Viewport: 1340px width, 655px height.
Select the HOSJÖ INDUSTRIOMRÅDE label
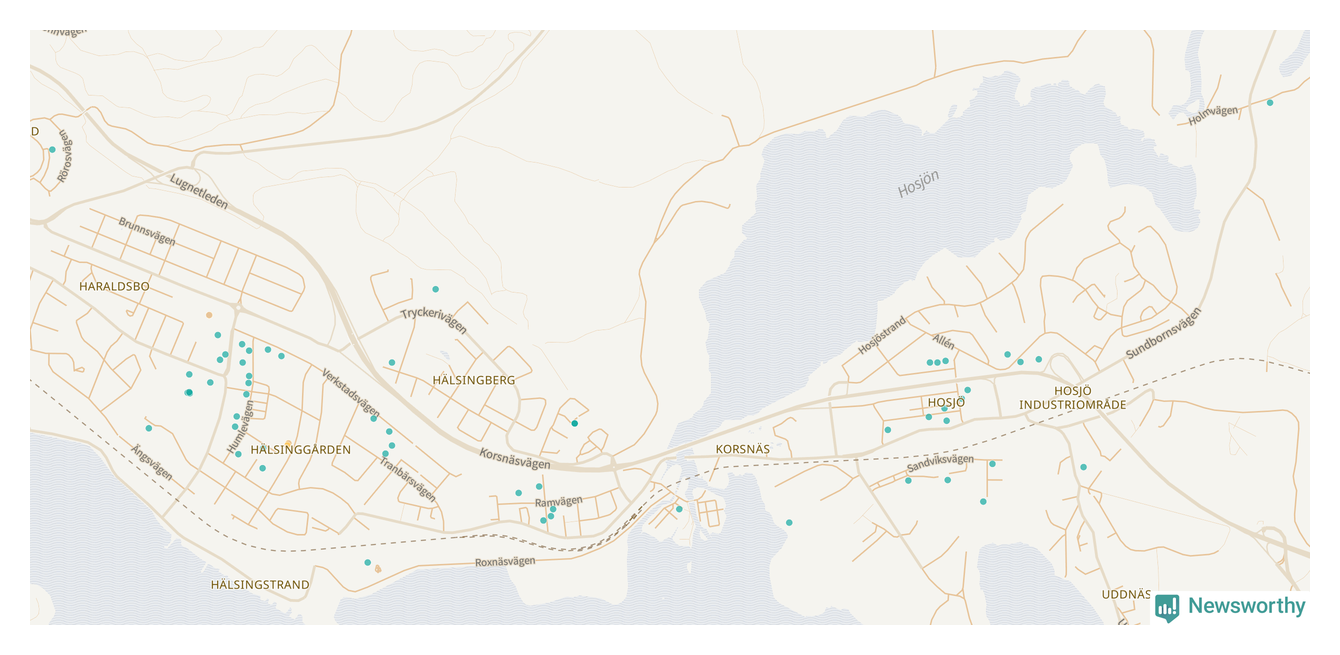coord(1072,398)
